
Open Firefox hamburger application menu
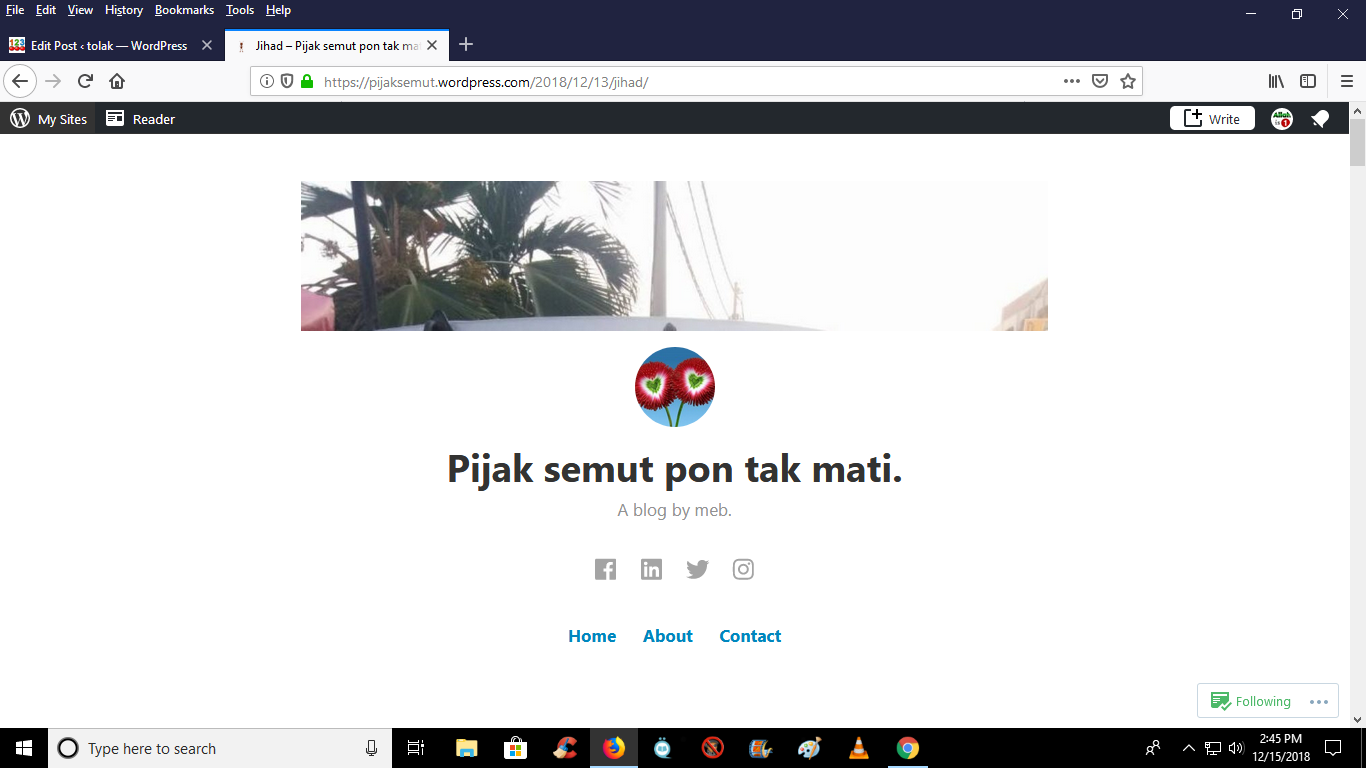point(1346,82)
